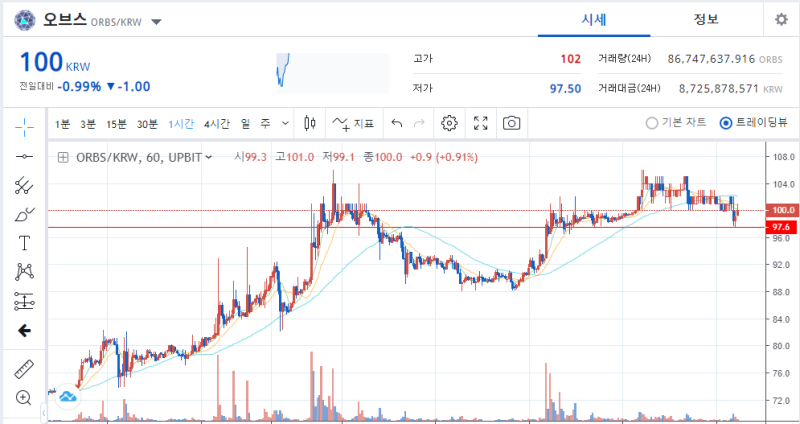Screen dimensions: 800x424
Task: Set interval to 3분
Action: [88, 123]
